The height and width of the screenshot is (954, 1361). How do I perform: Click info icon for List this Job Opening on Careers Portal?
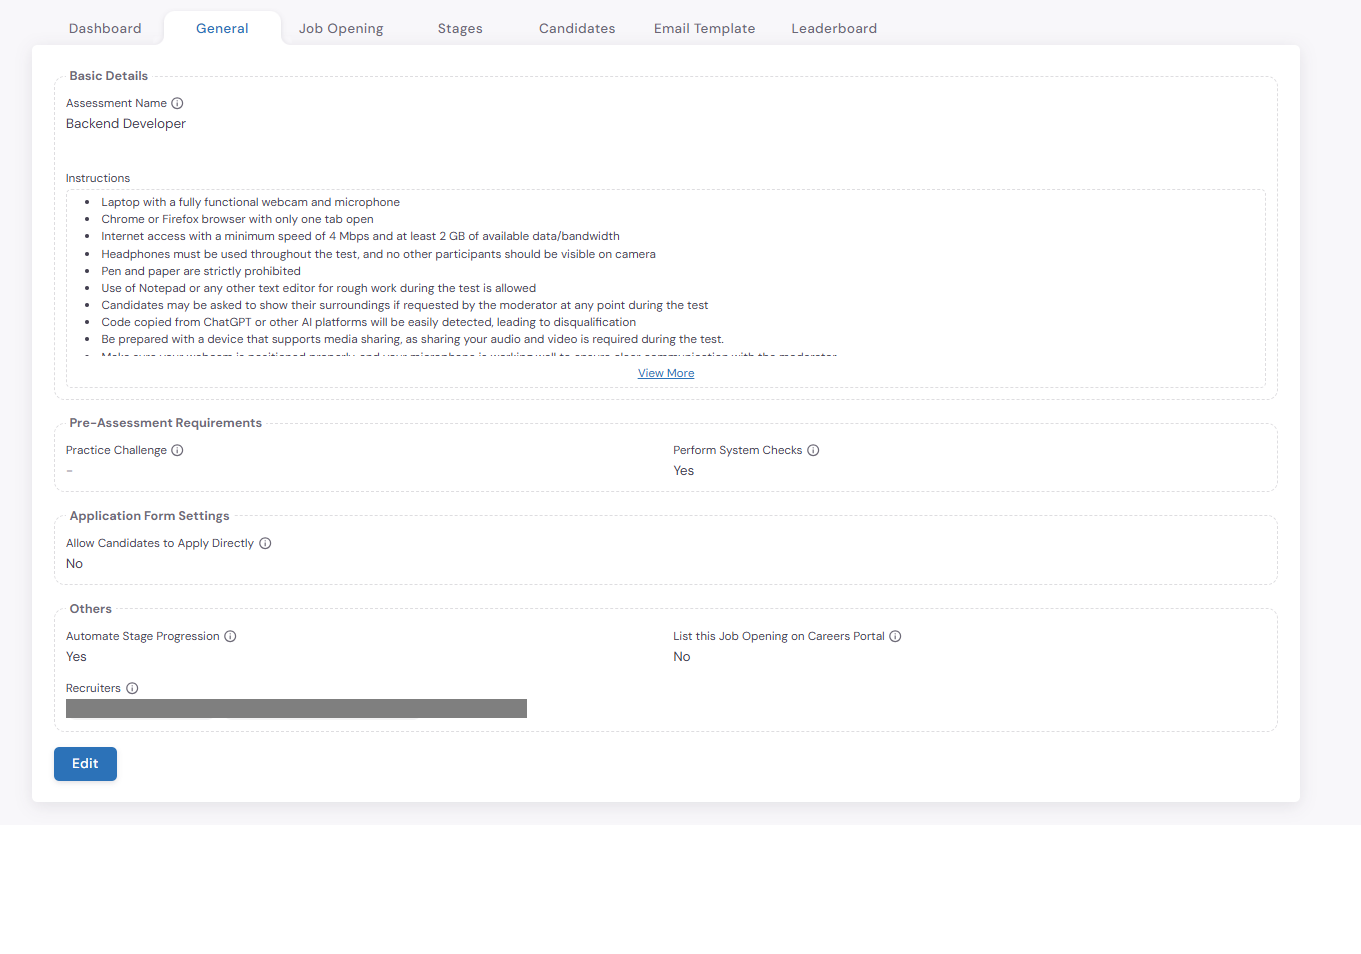tap(895, 636)
